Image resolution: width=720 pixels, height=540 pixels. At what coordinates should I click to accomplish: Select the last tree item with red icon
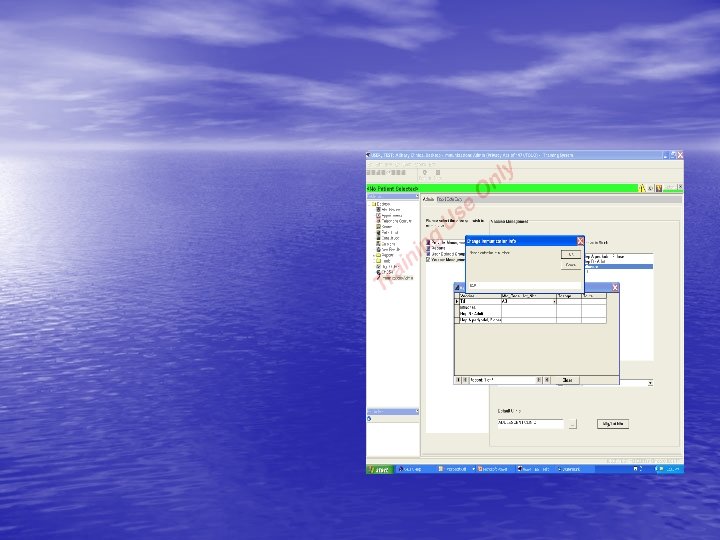(x=395, y=278)
